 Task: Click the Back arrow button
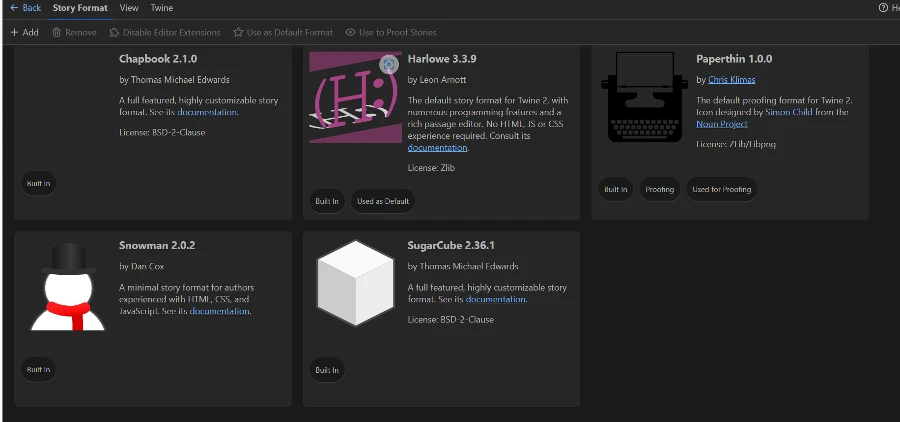(15, 8)
